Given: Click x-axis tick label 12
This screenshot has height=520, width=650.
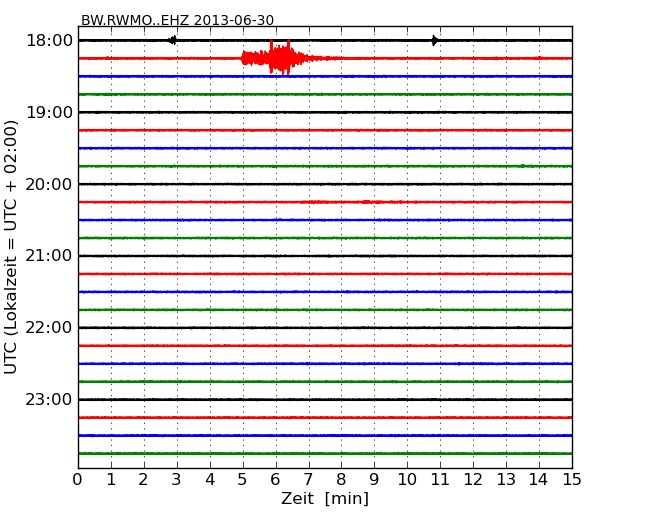Looking at the screenshot, I should point(473,480).
